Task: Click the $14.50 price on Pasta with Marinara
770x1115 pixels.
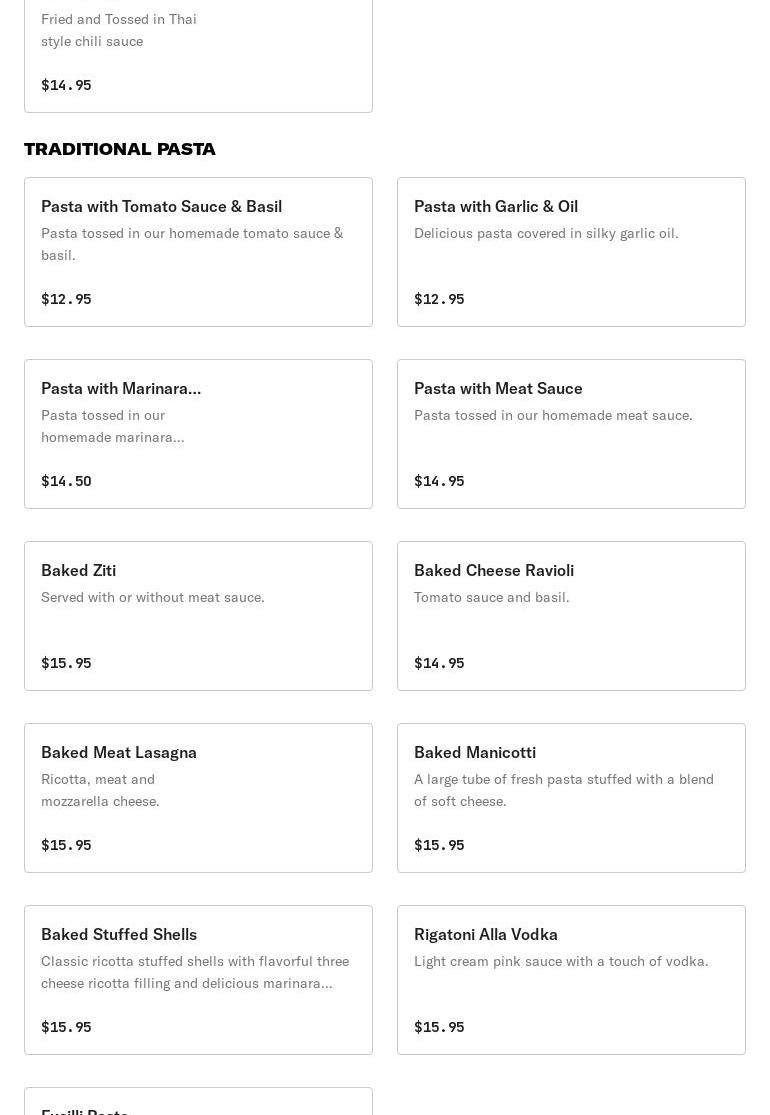Action: (x=66, y=481)
